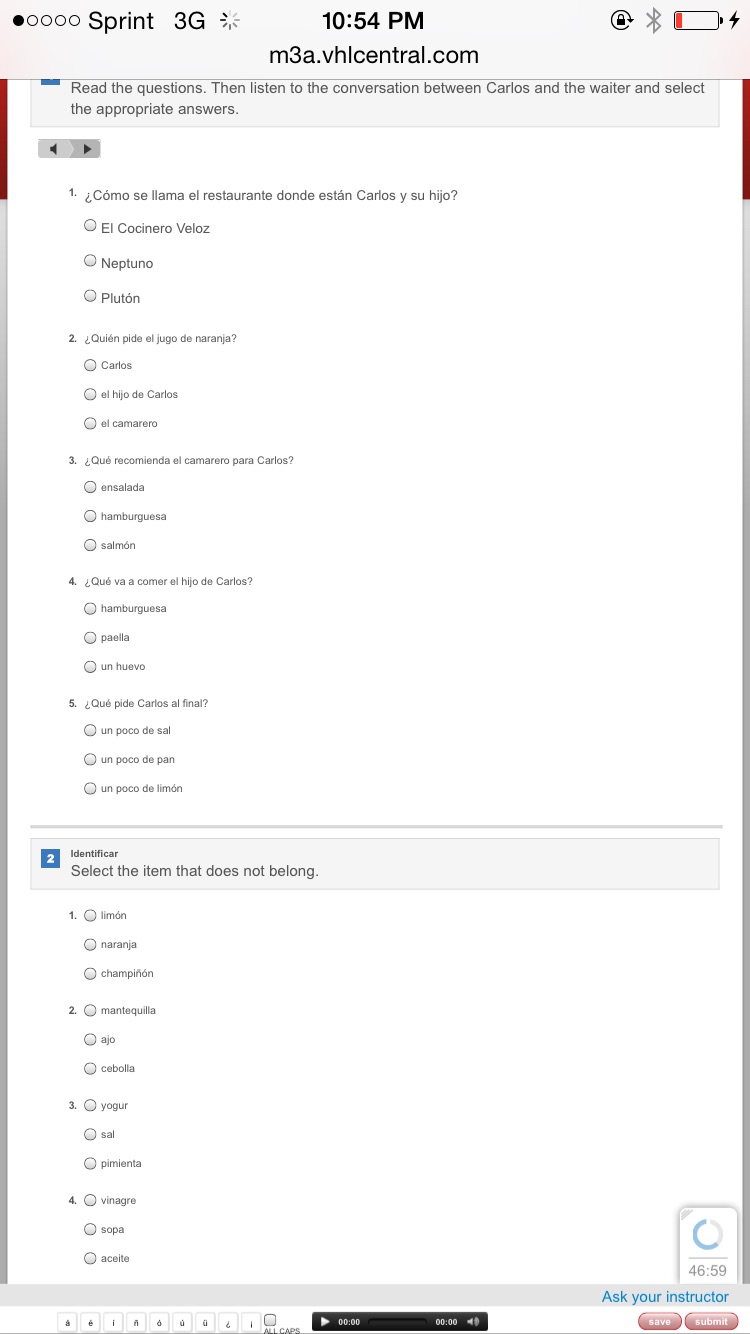Choose the el camarero radio option
Screen dimensions: 750x1334
pyautogui.click(x=91, y=423)
